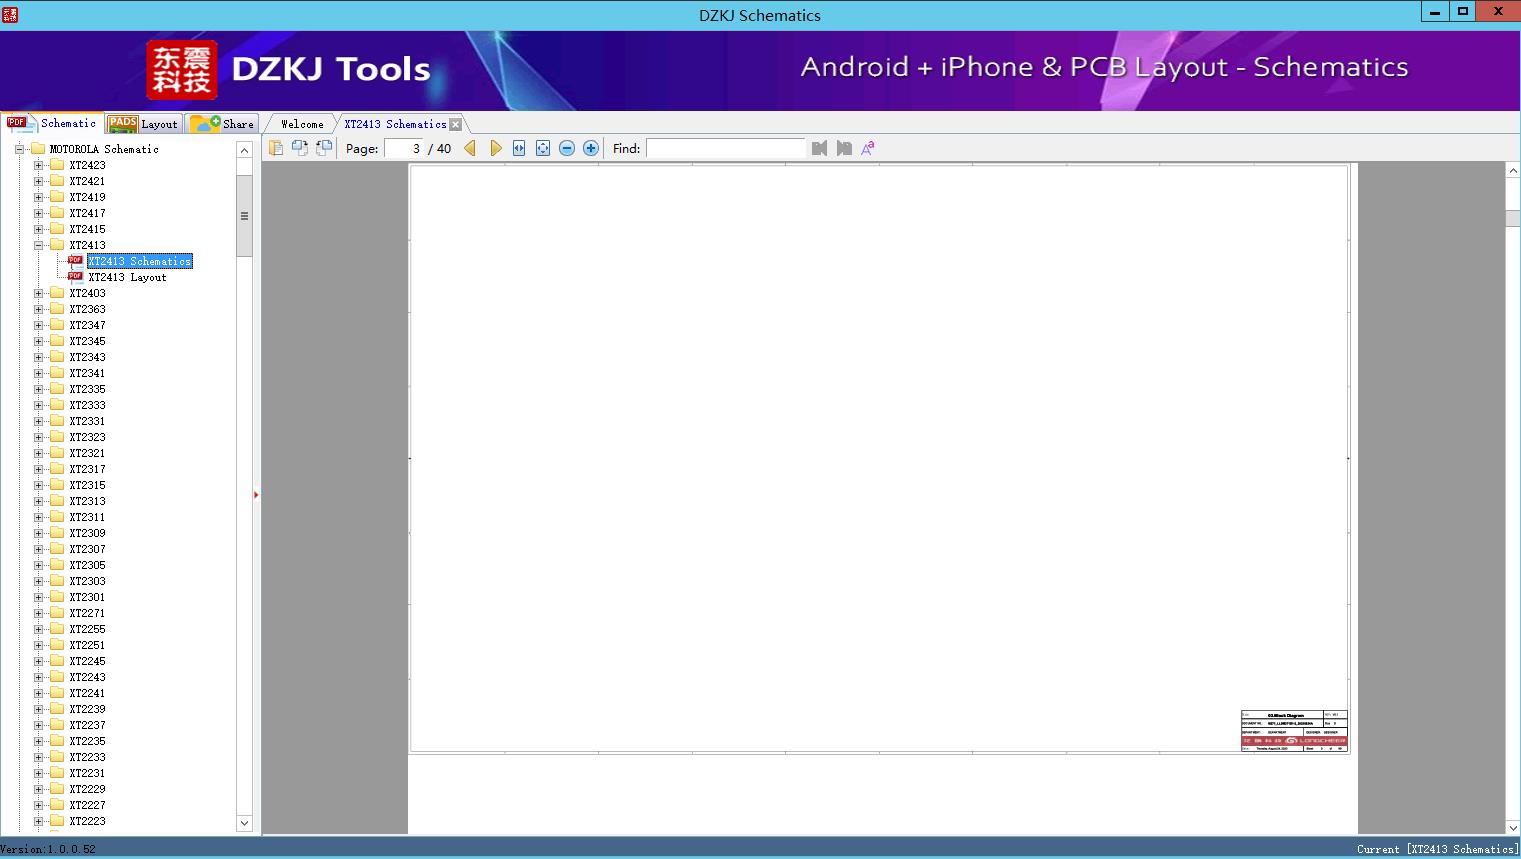
Task: Expand the XT2423 folder
Action: coord(38,165)
